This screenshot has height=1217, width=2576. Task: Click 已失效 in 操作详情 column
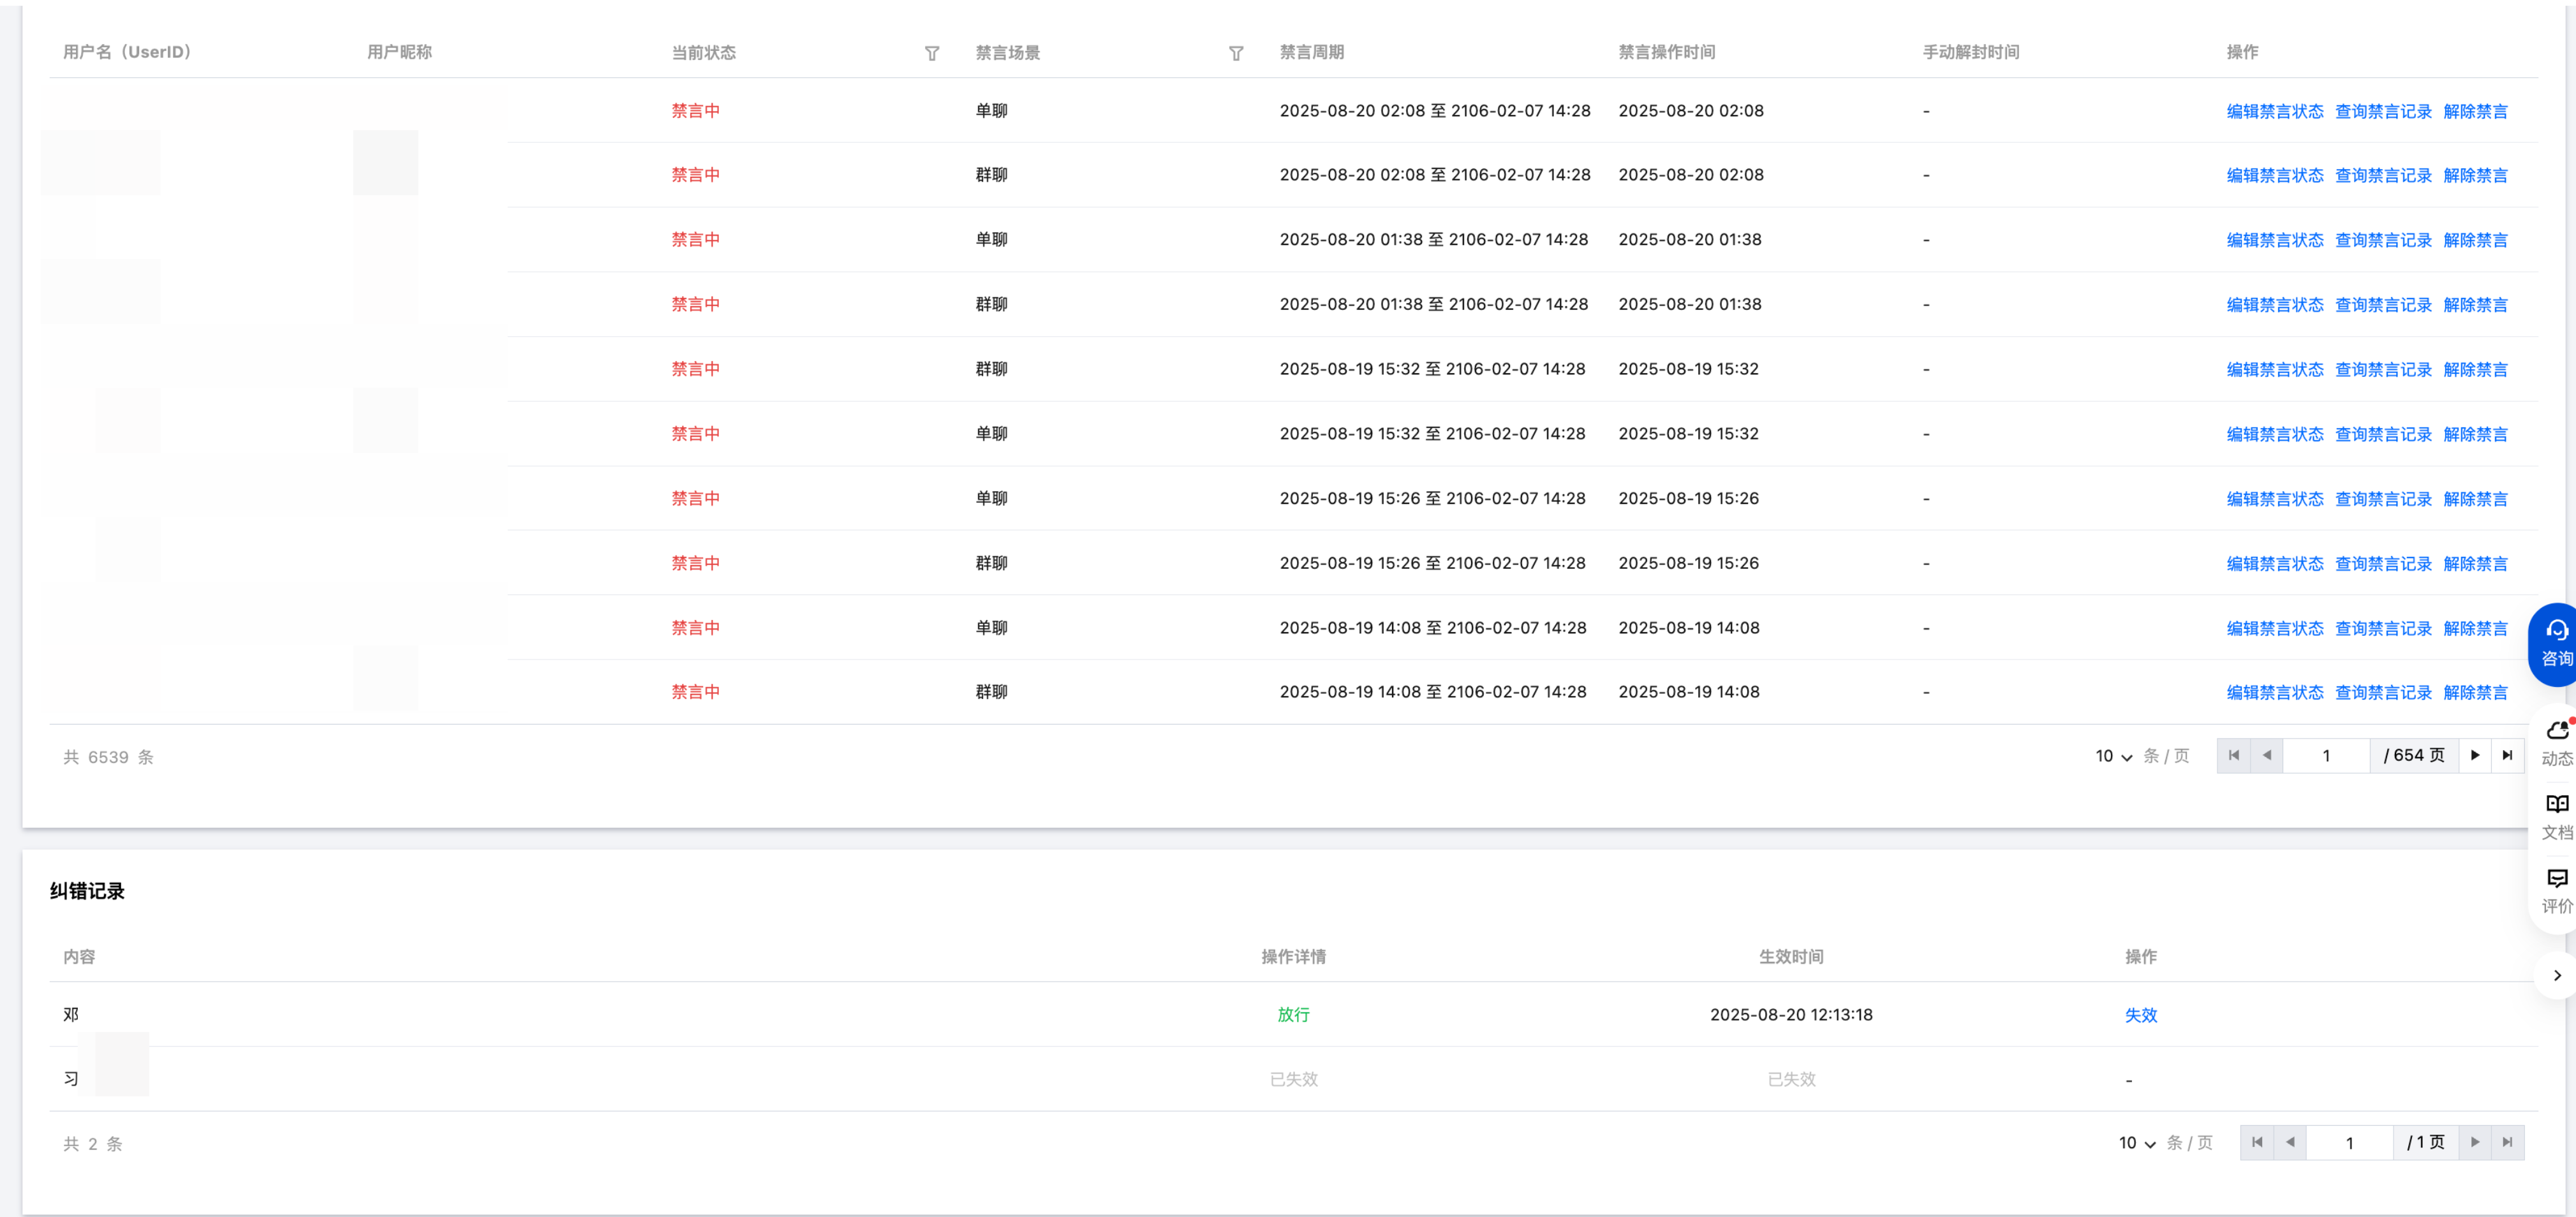click(1293, 1079)
